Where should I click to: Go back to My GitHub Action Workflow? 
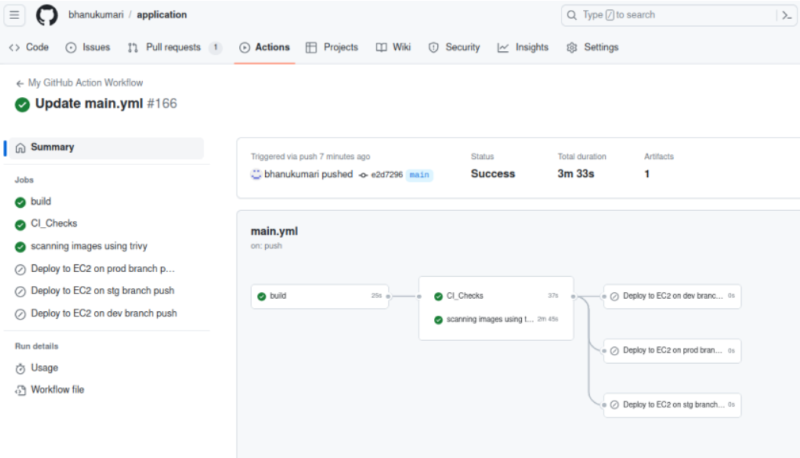click(x=85, y=83)
